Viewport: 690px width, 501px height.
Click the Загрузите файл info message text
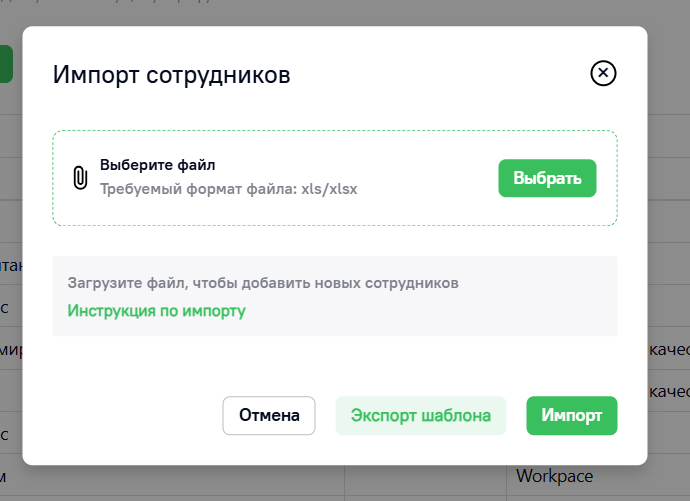(x=263, y=283)
